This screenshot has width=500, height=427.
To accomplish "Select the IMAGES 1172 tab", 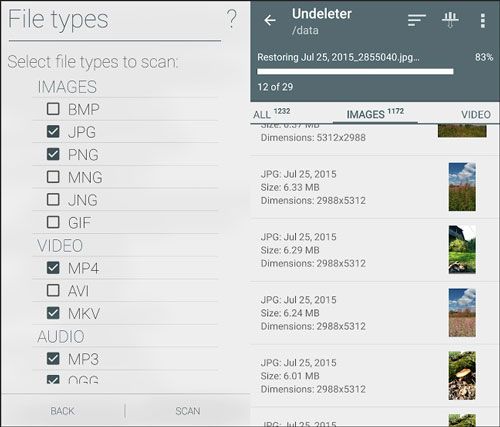I will pos(375,114).
